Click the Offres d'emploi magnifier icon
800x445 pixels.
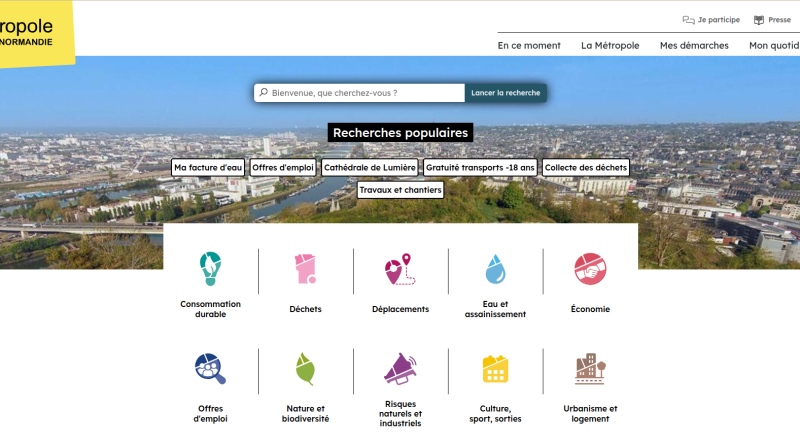tap(210, 369)
